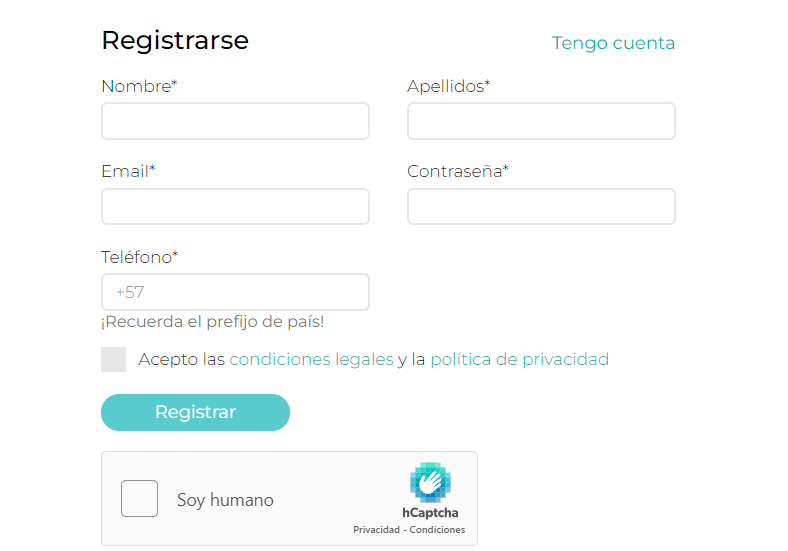Image resolution: width=788 pixels, height=551 pixels.
Task: Check the Soy humano captcha box
Action: coord(140,499)
